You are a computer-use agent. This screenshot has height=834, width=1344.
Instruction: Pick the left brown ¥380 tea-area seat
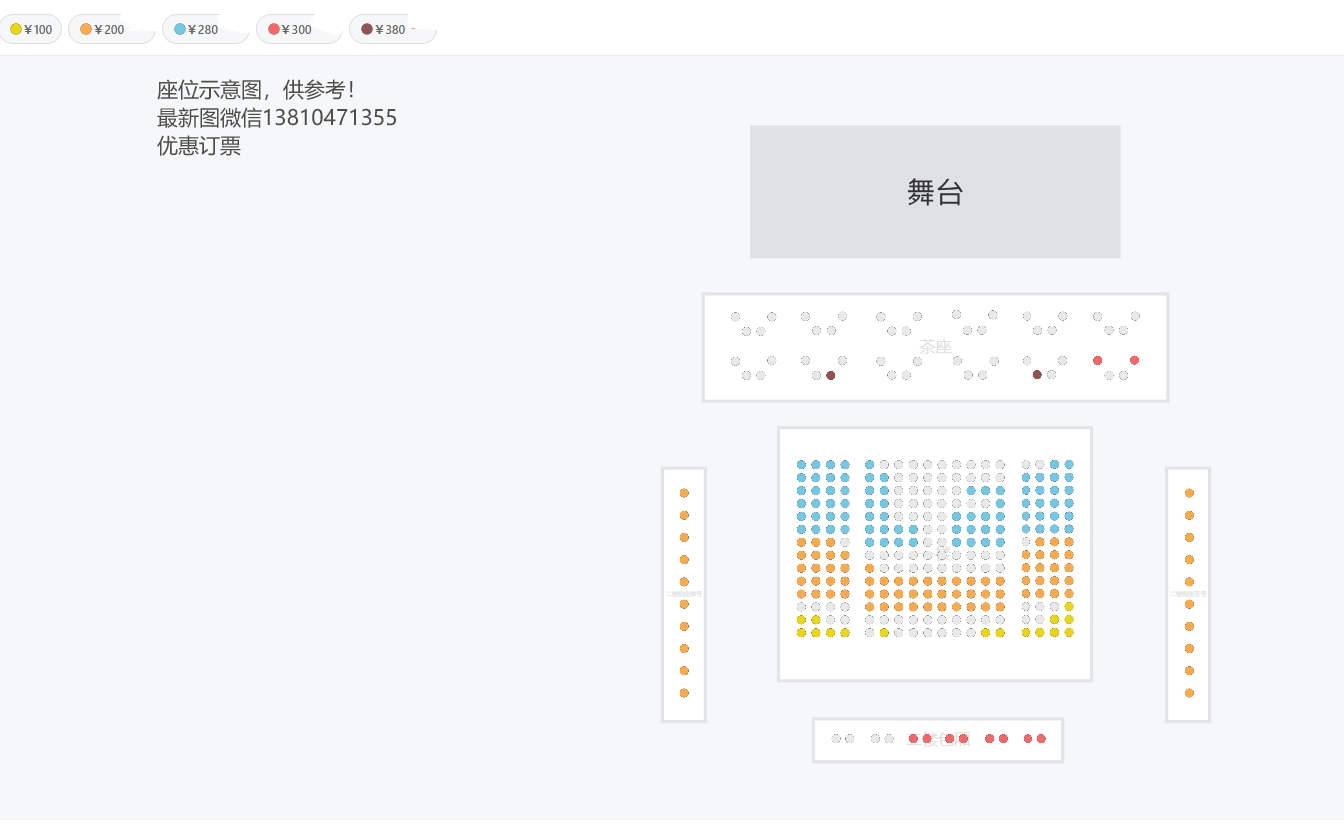tap(831, 376)
